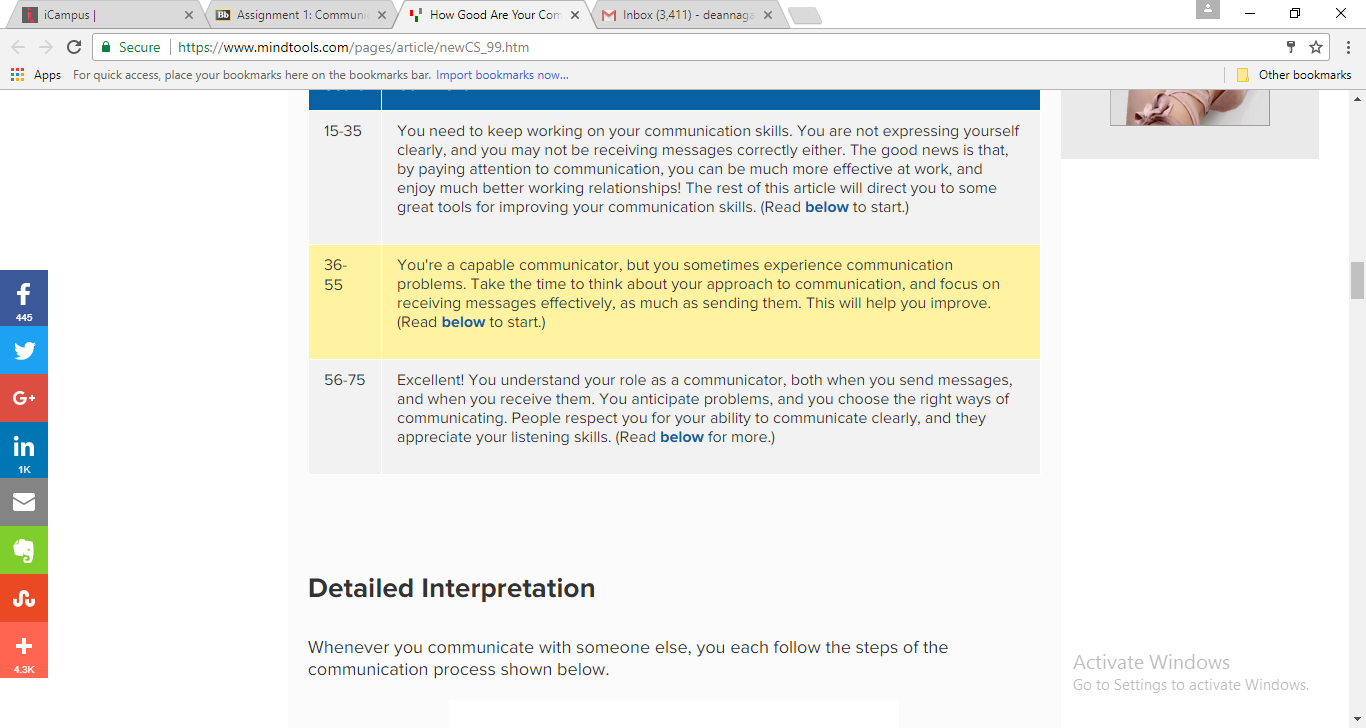Email this article using envelope icon
The width and height of the screenshot is (1366, 728).
[24, 502]
